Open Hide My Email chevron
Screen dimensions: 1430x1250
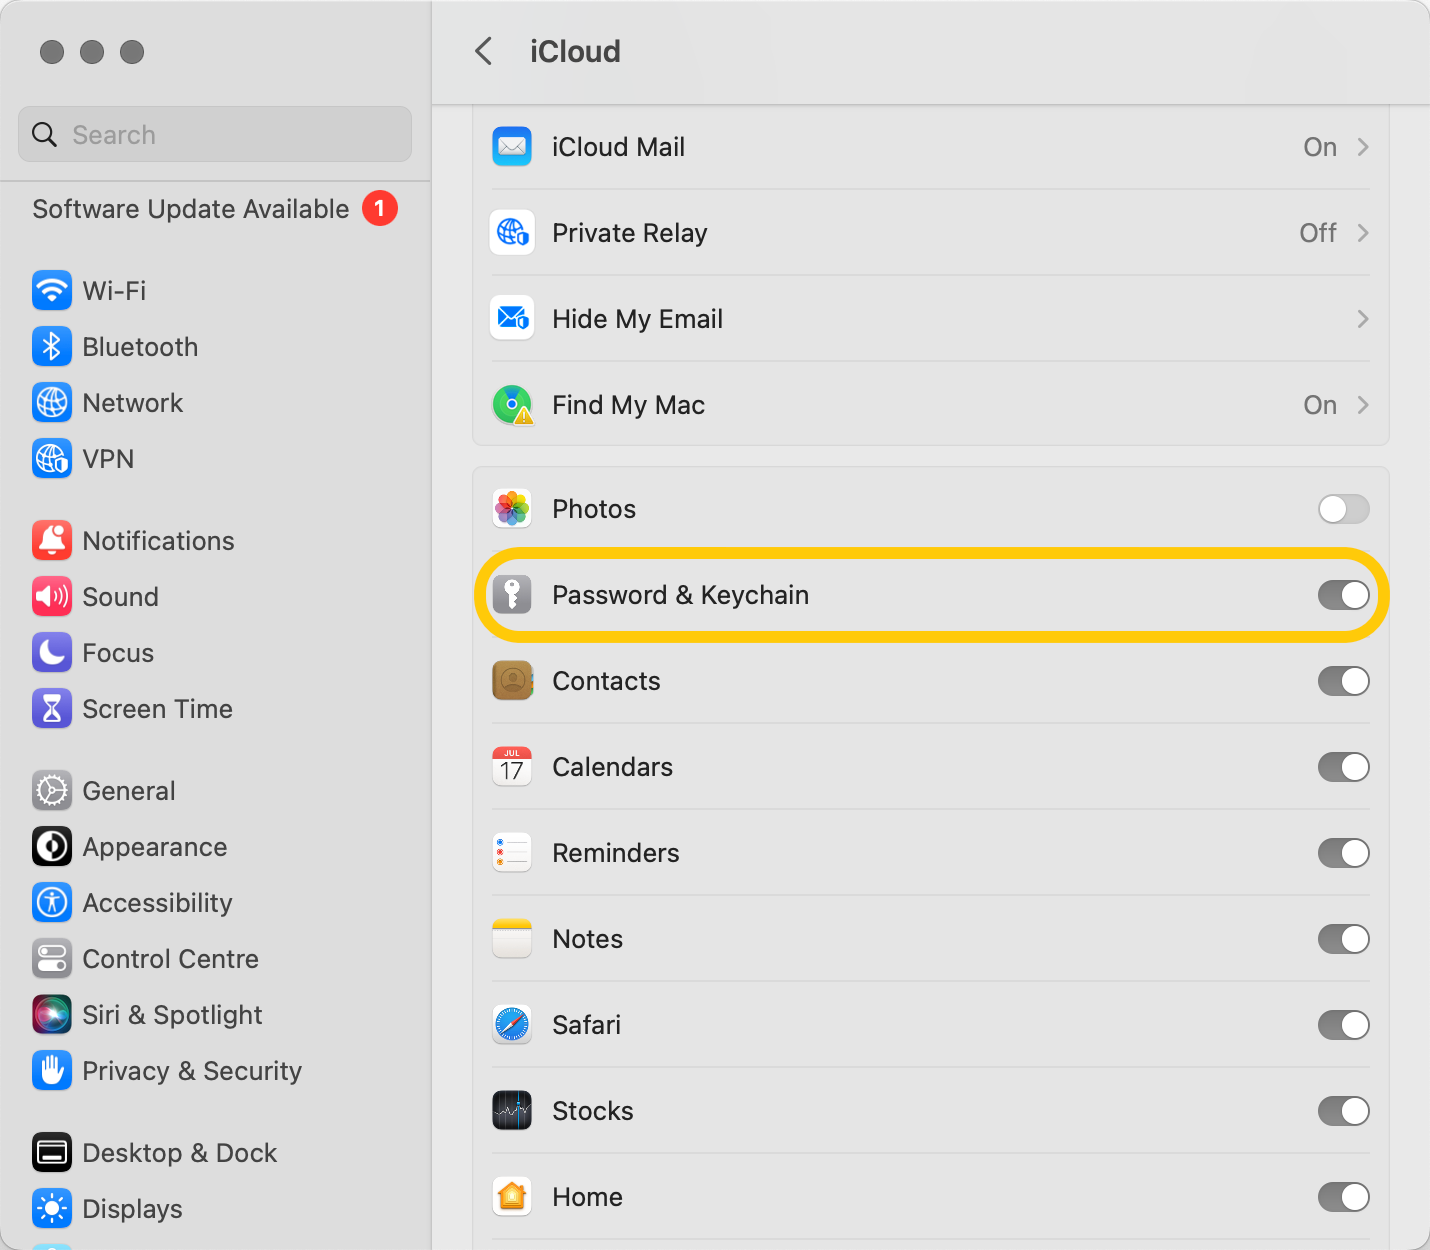coord(1362,319)
